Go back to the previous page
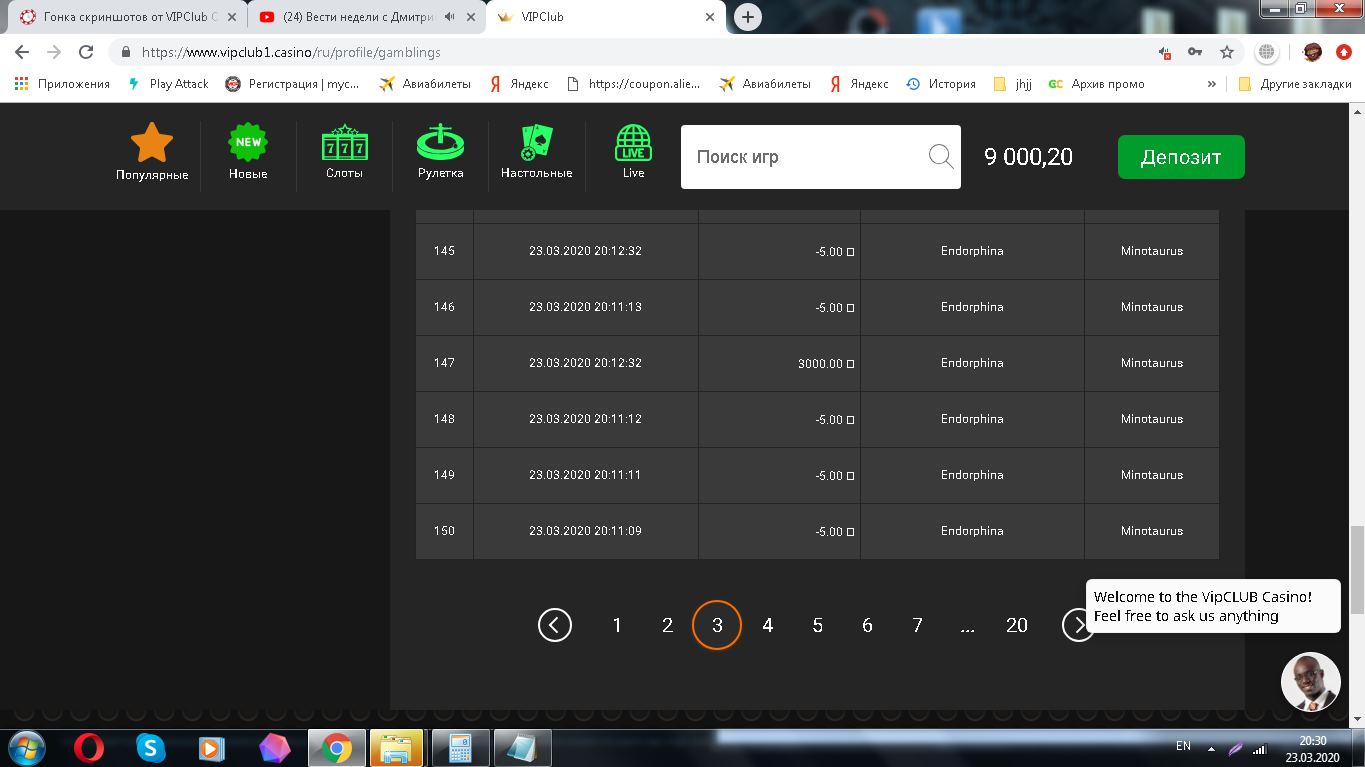 coord(22,52)
